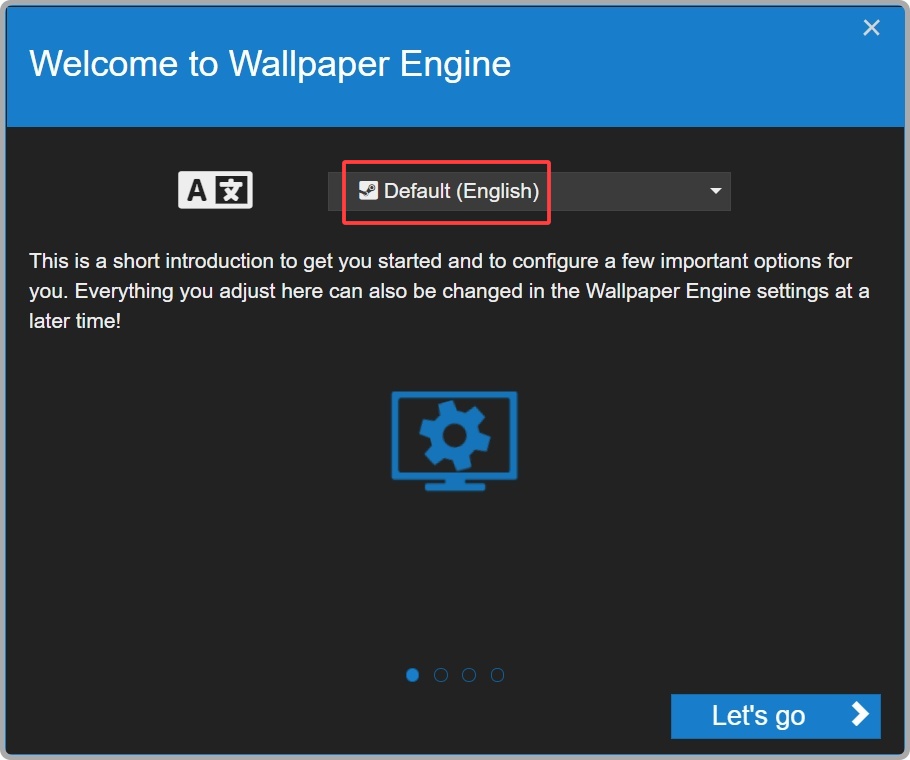Click the monitor with gear icon
The image size is (910, 760).
click(x=454, y=441)
